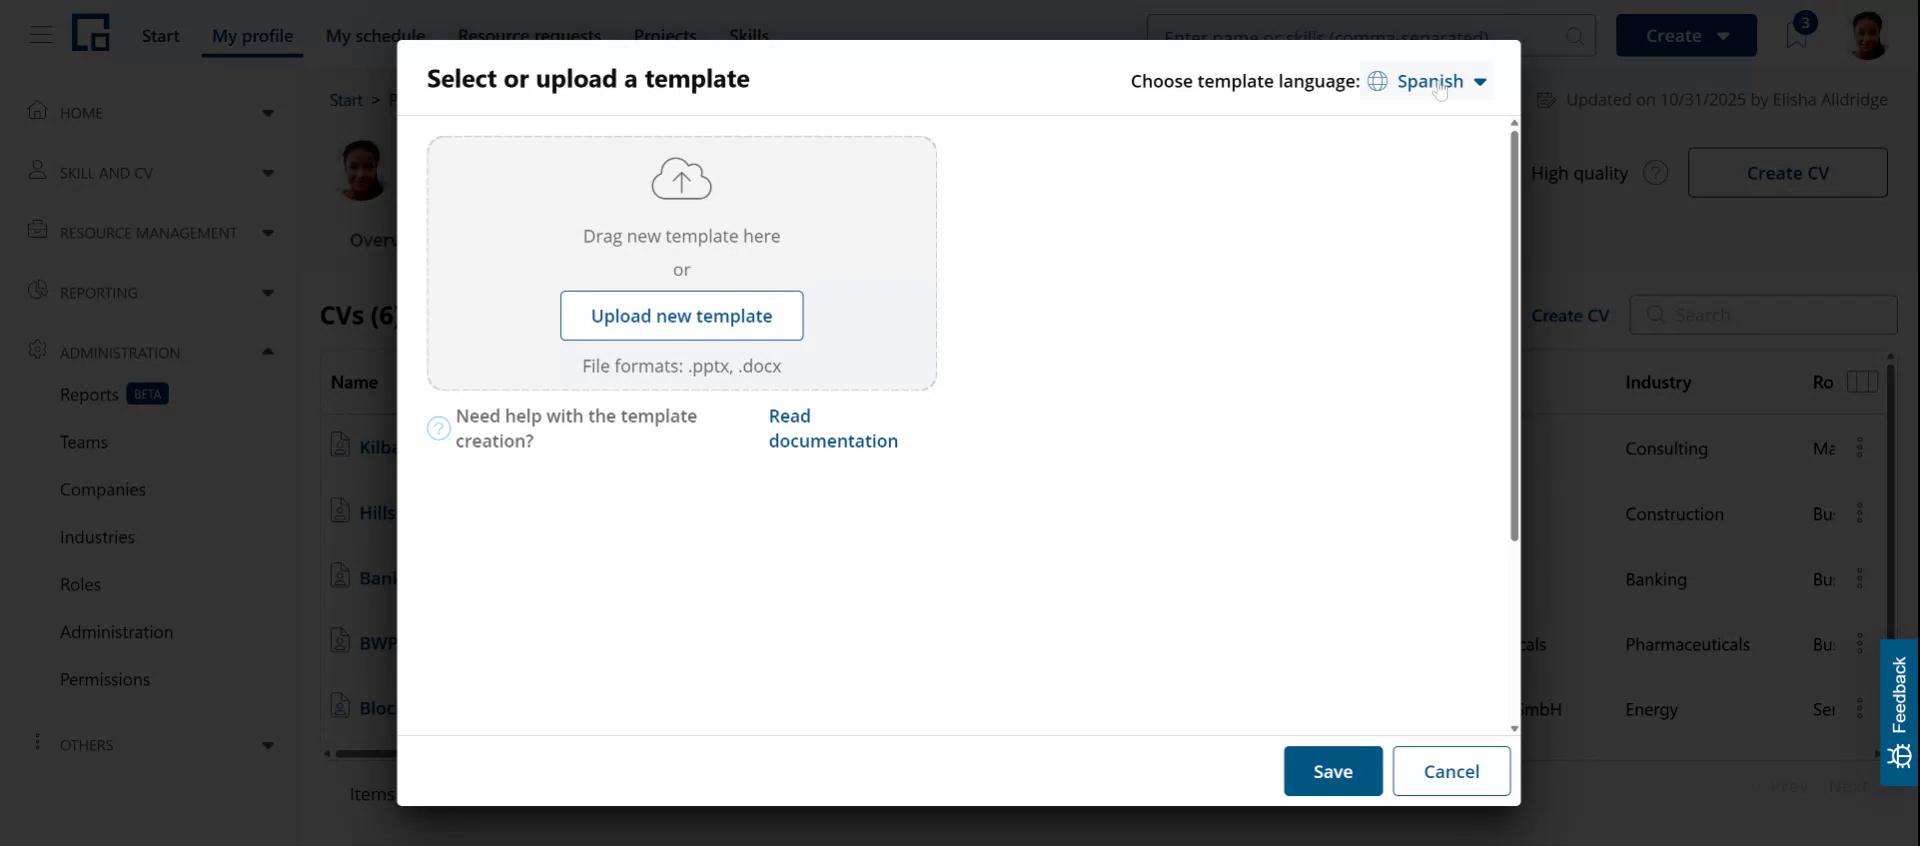The image size is (1920, 846).
Task: Open the row options menu for Construction
Action: tap(1860, 514)
